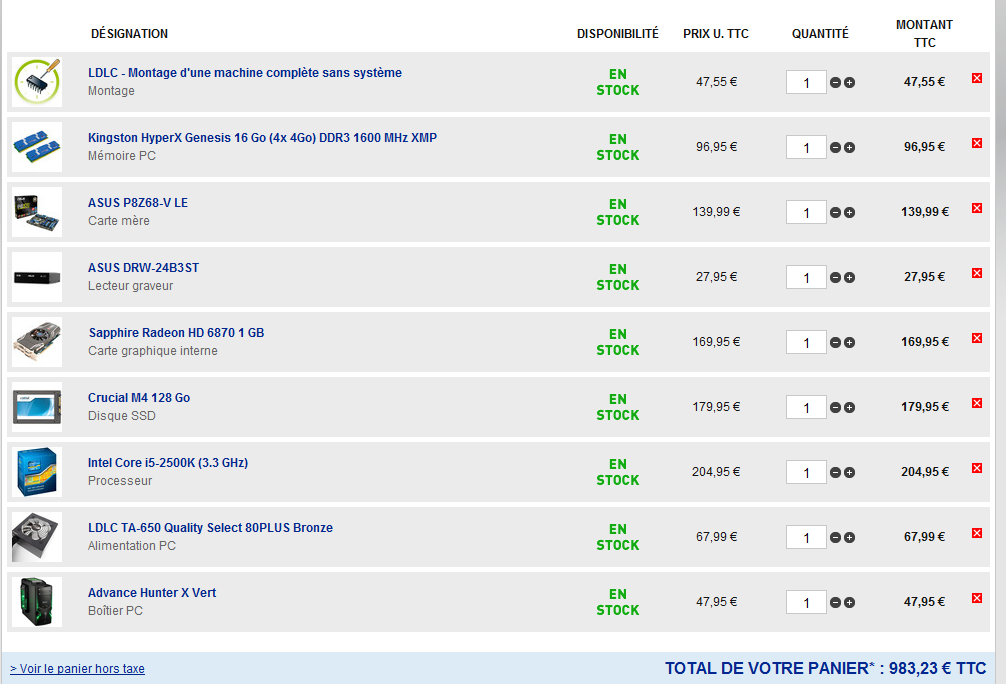Increase quantity of ASUS DRW-24B3ST

pyautogui.click(x=849, y=278)
